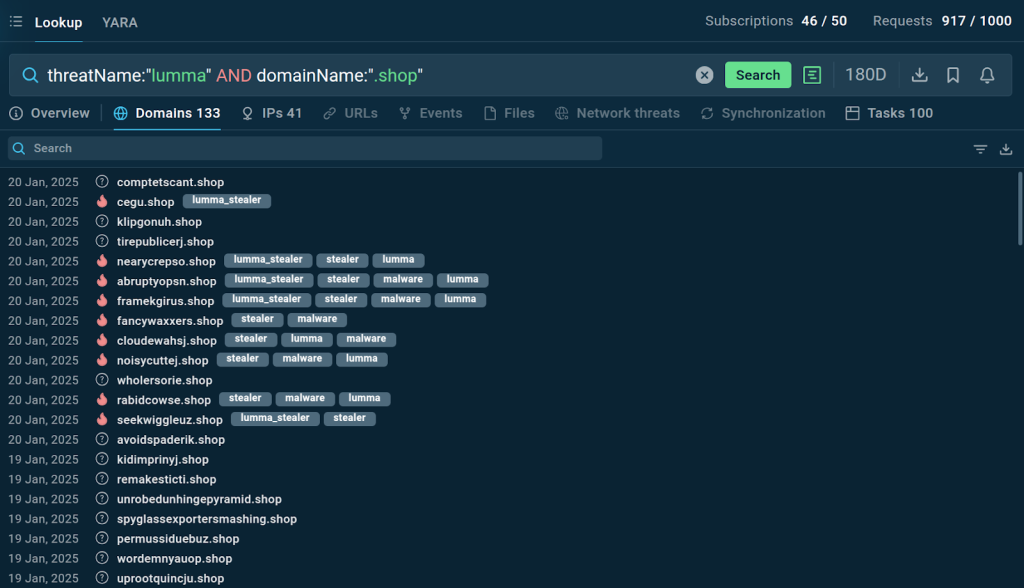Image resolution: width=1024 pixels, height=588 pixels.
Task: Click the vertical scrollbar on results list
Action: pyautogui.click(x=1019, y=208)
